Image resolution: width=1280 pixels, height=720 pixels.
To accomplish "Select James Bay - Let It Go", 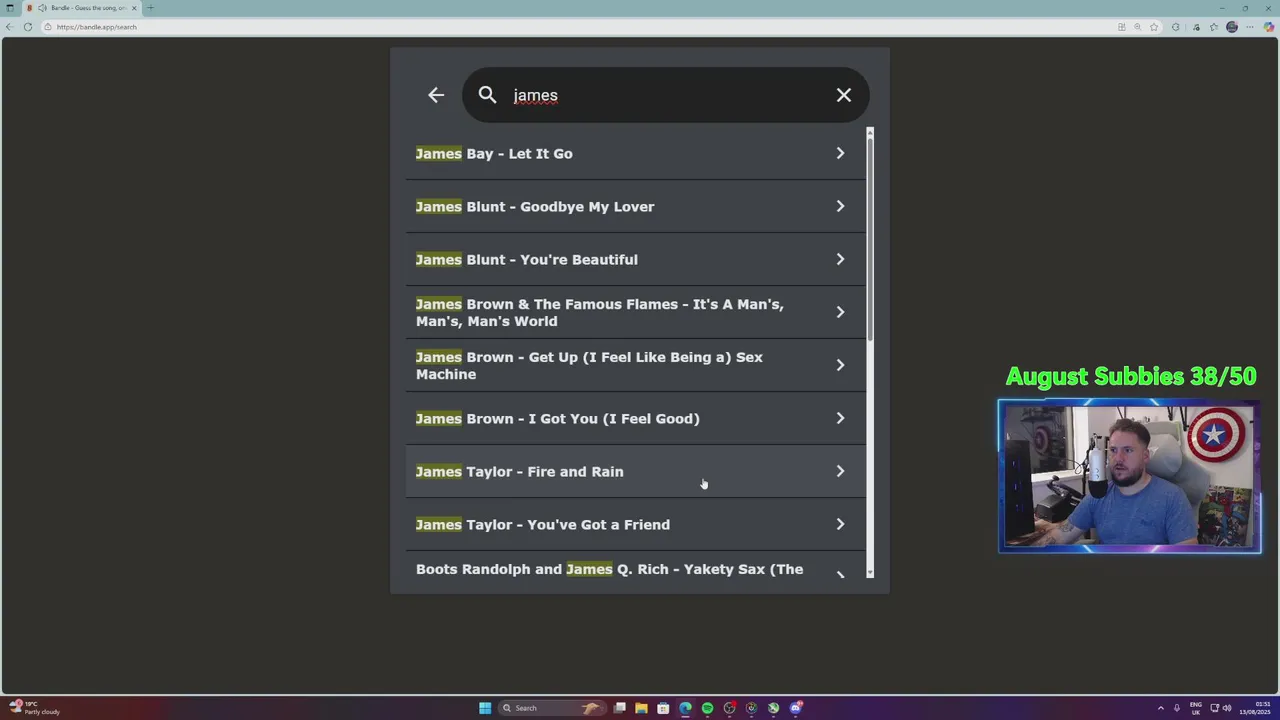I will (x=635, y=154).
